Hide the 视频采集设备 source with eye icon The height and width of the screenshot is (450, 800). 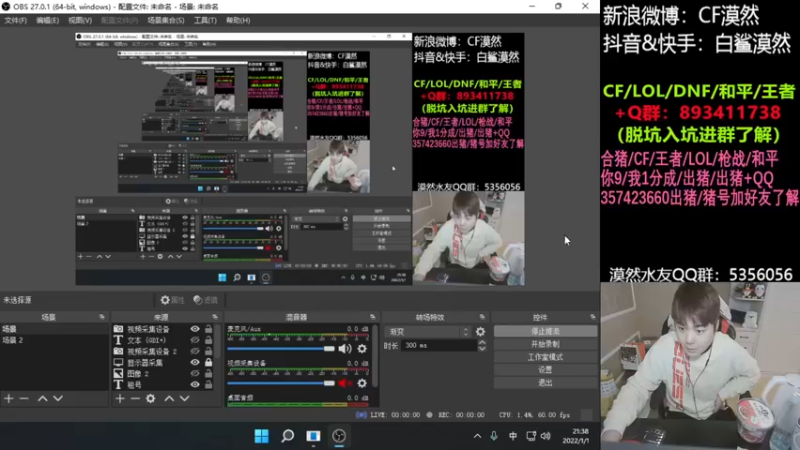coord(195,329)
